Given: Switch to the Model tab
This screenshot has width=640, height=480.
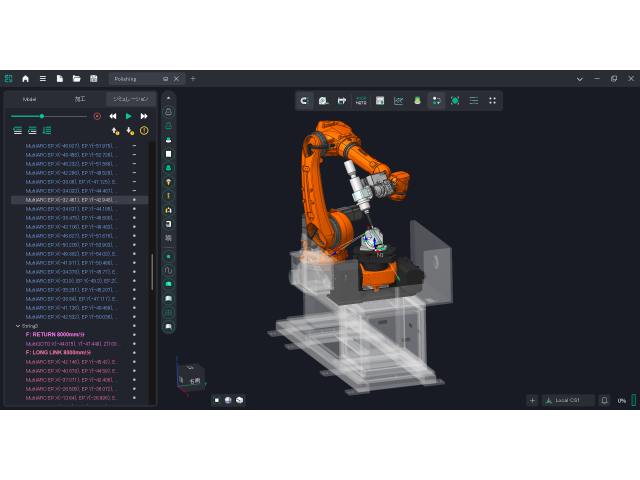Looking at the screenshot, I should [29, 99].
